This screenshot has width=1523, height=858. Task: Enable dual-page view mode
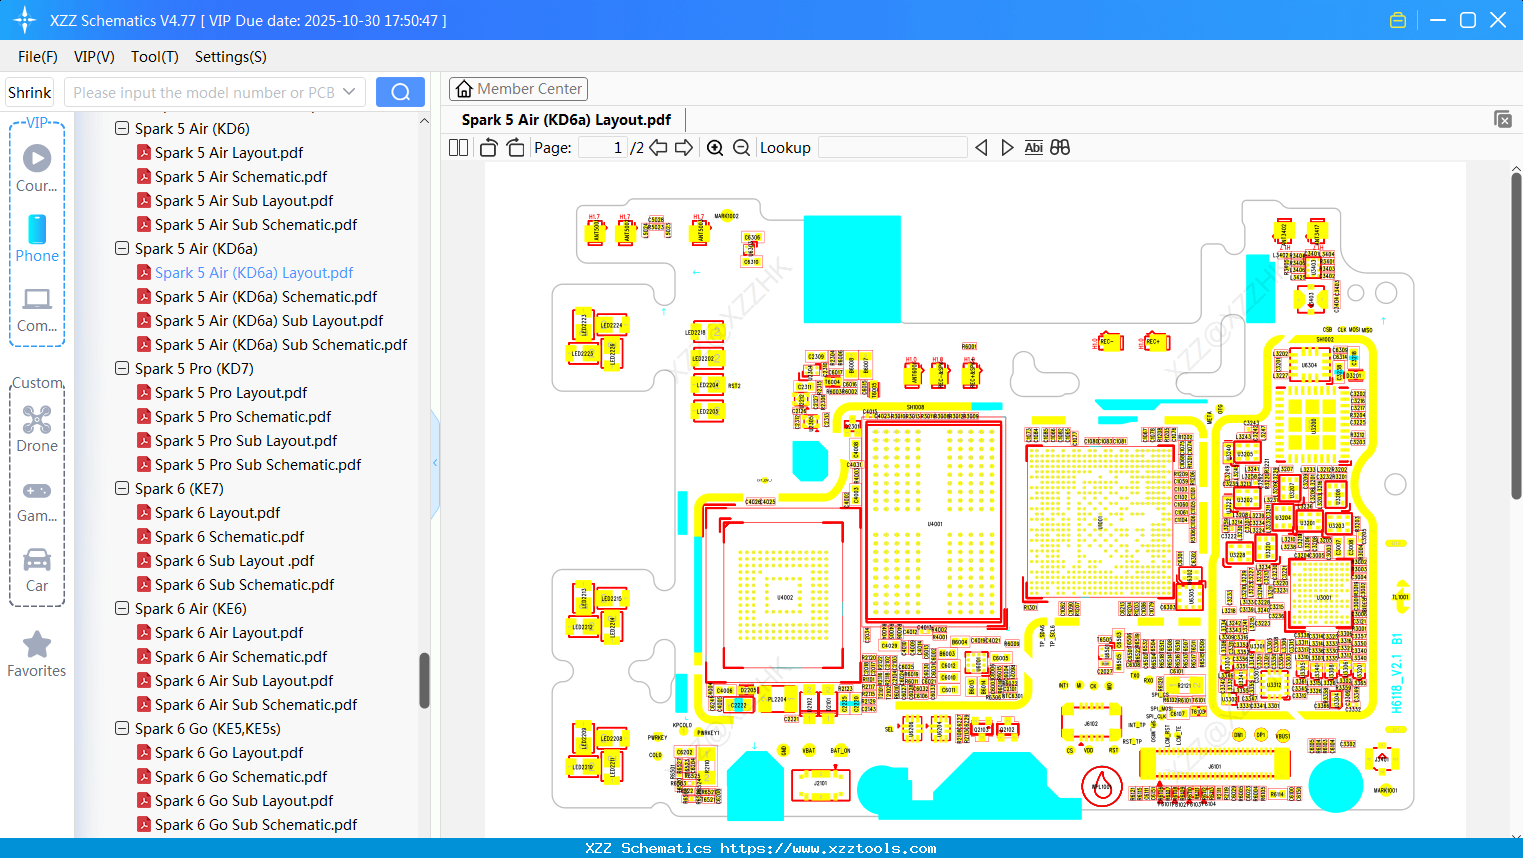[457, 147]
